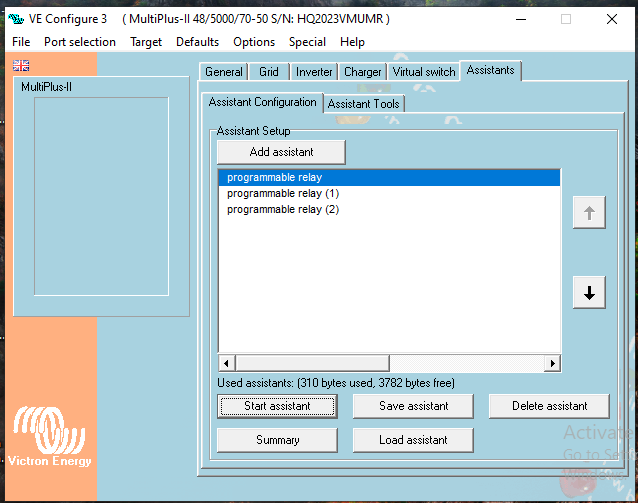Select 'programmable relay (2)' in the list
This screenshot has height=503, width=638.
click(x=389, y=209)
